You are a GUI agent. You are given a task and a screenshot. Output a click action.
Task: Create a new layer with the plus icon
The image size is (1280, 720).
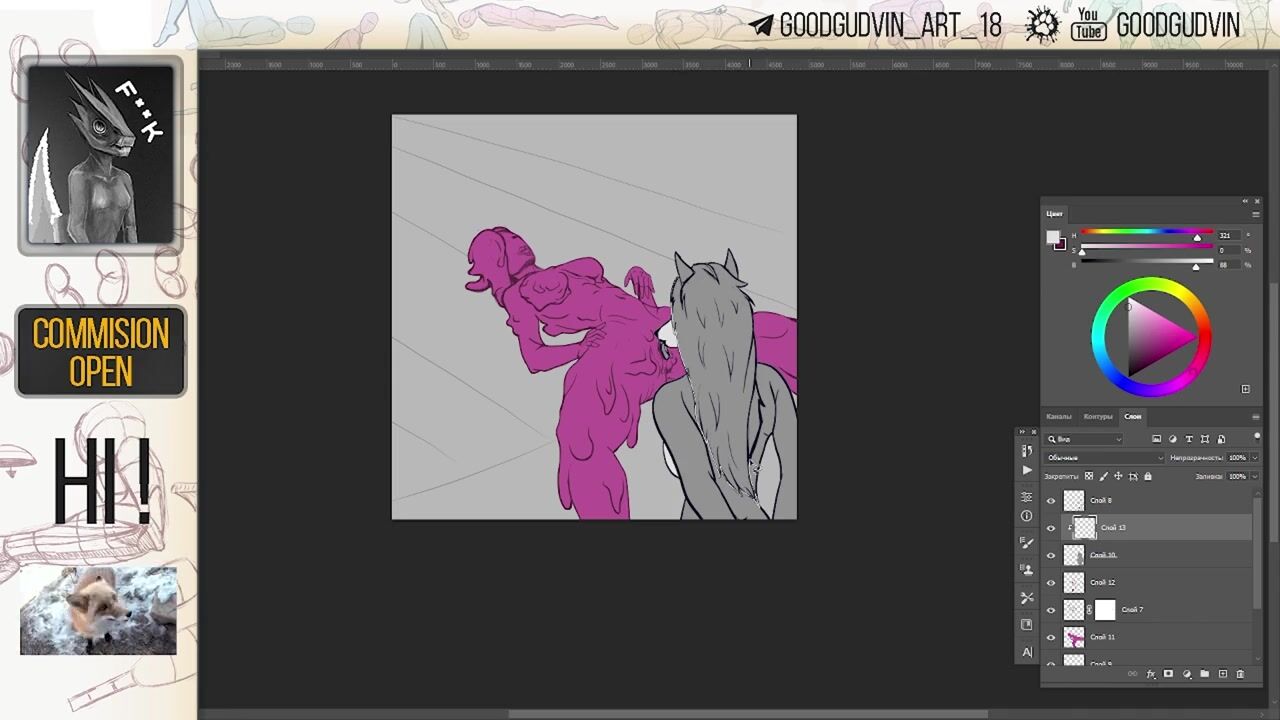(x=1222, y=674)
